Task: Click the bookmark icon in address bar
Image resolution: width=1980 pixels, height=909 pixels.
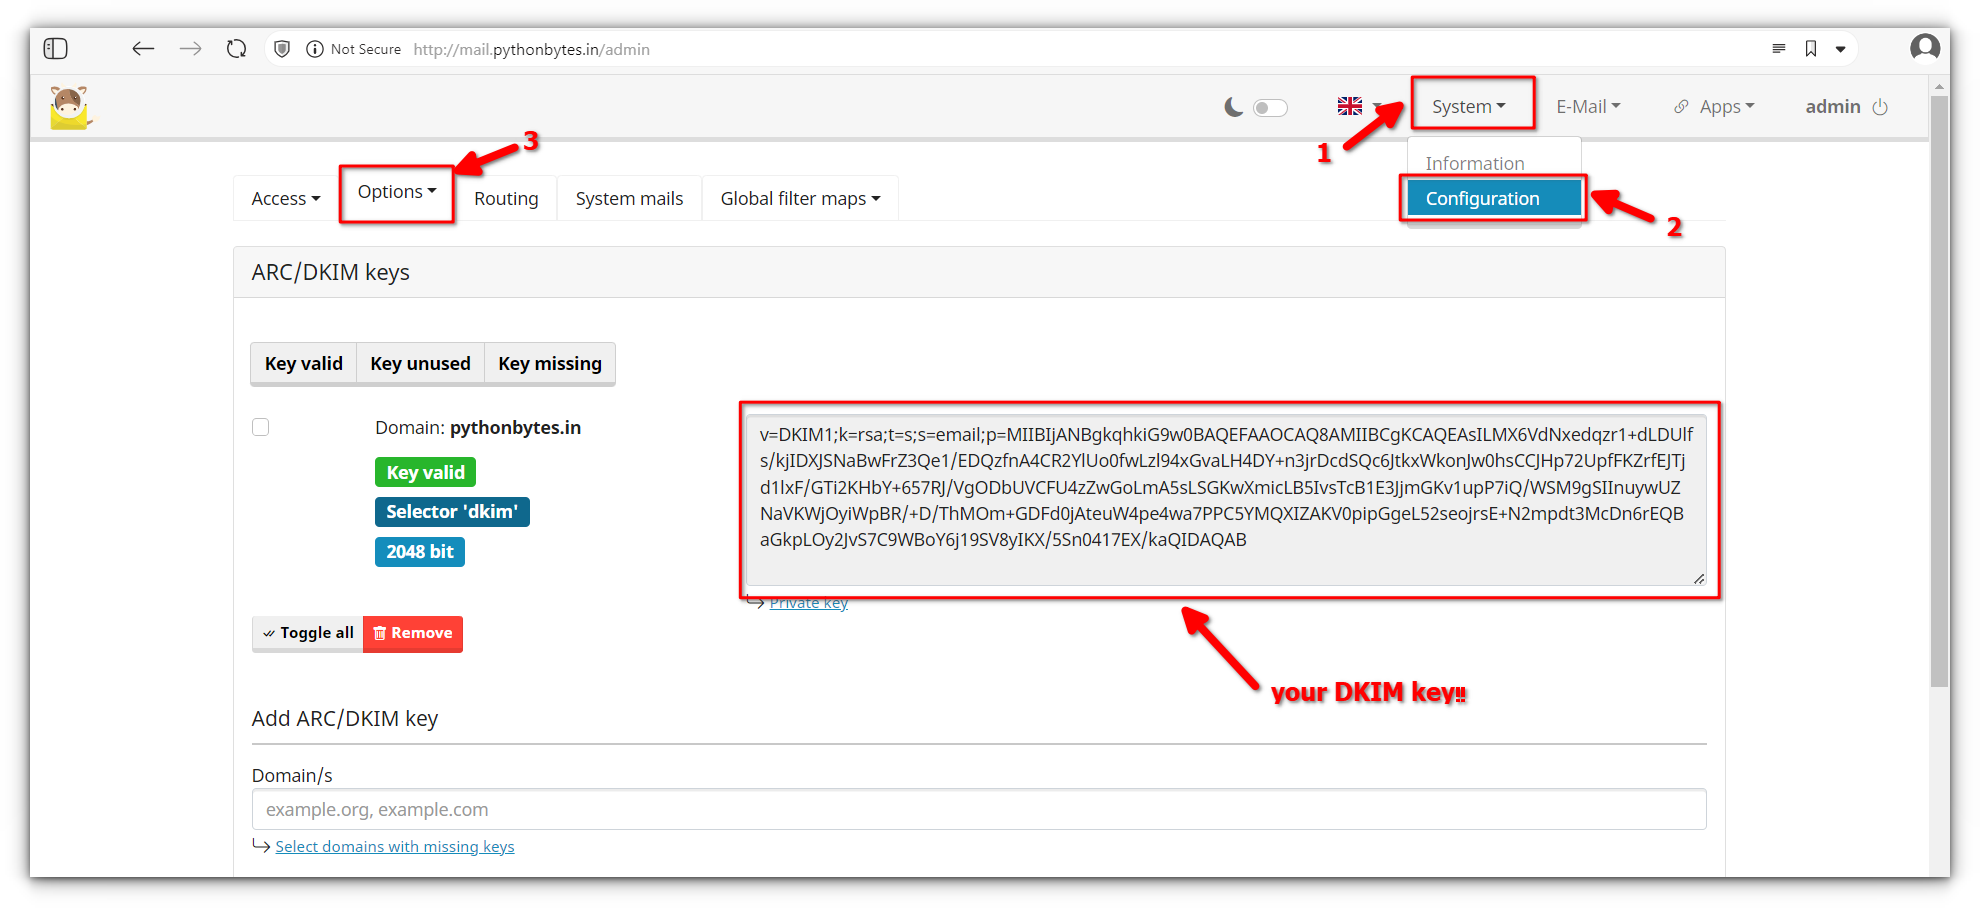Action: 1811,49
